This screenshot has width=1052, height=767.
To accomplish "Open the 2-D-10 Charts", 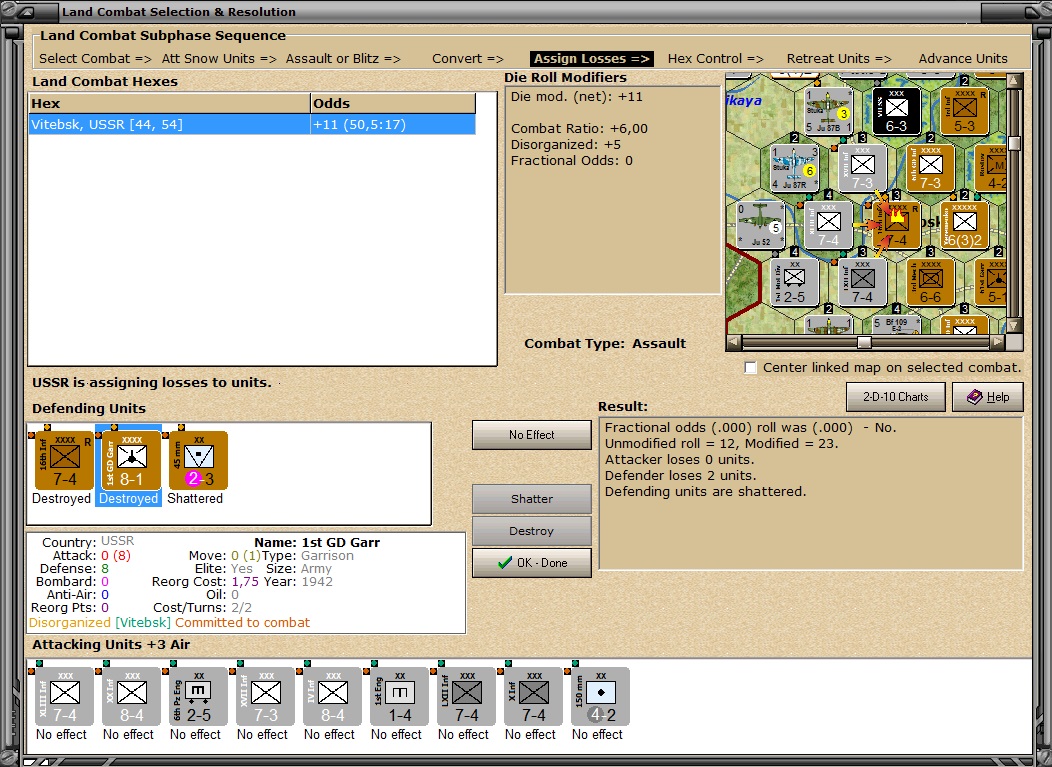I will [x=896, y=397].
